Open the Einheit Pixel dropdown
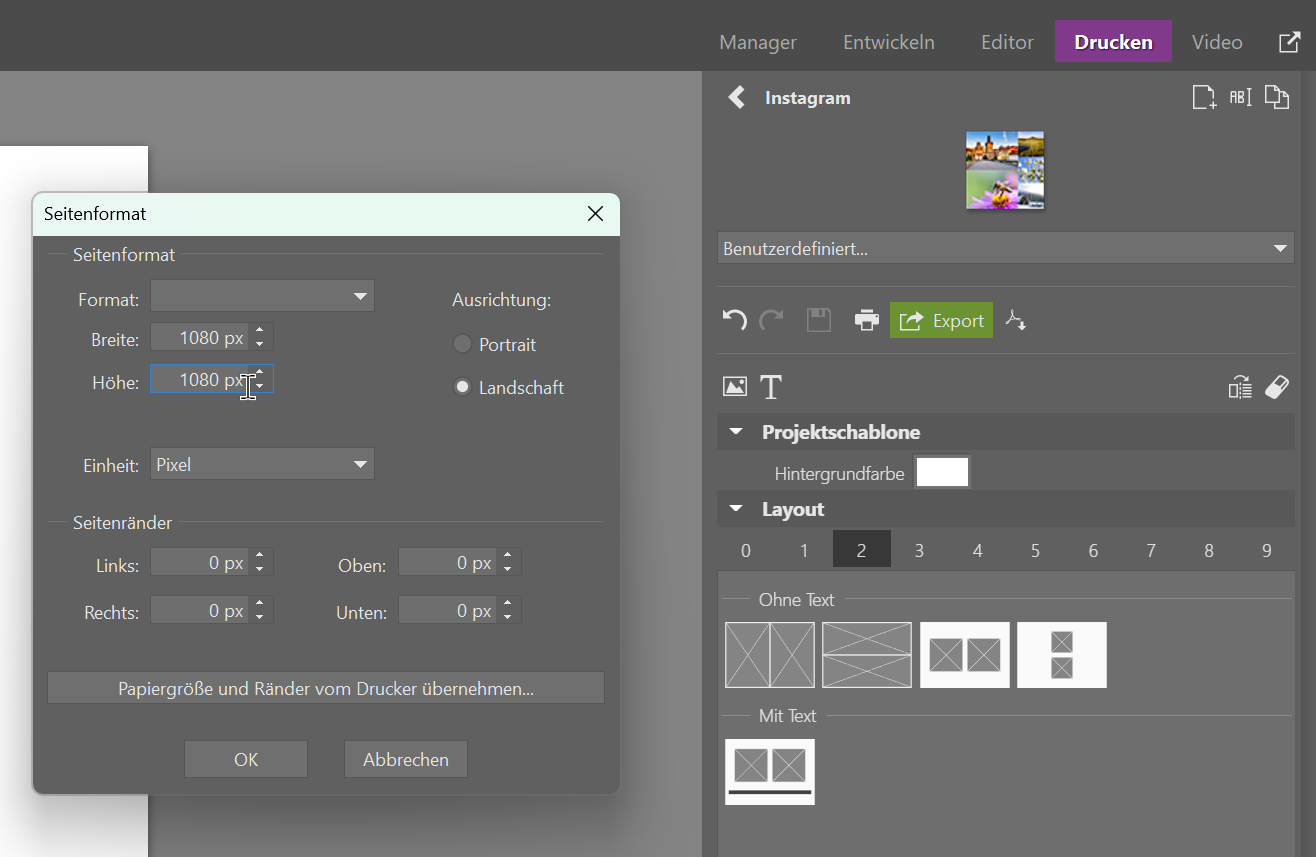This screenshot has width=1316, height=857. (262, 464)
